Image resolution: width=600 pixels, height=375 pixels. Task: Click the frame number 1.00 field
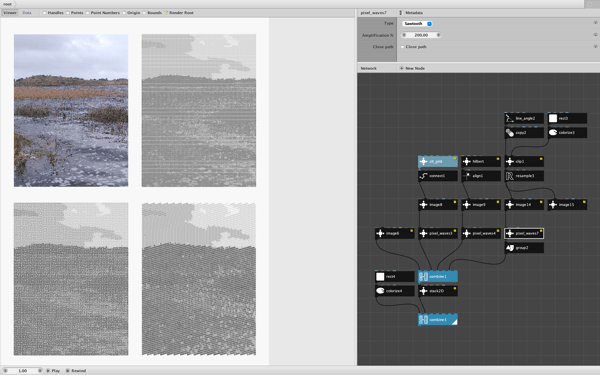(23, 371)
